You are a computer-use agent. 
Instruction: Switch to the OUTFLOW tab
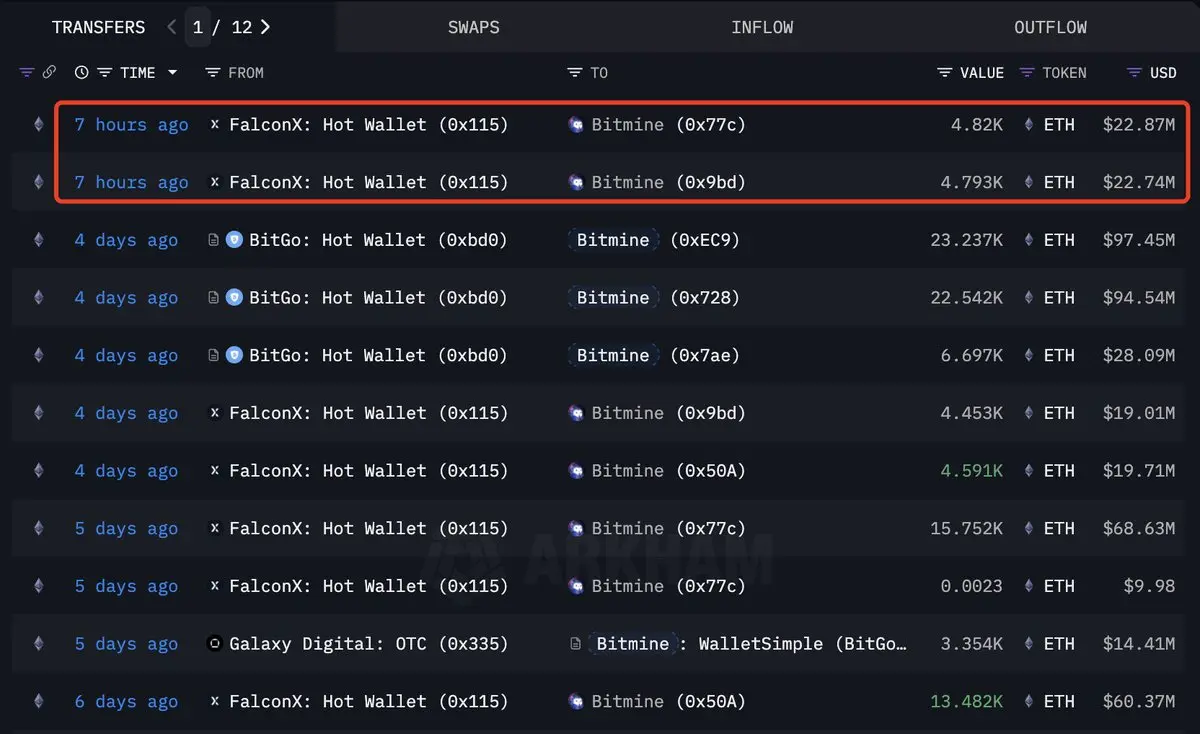click(1050, 27)
